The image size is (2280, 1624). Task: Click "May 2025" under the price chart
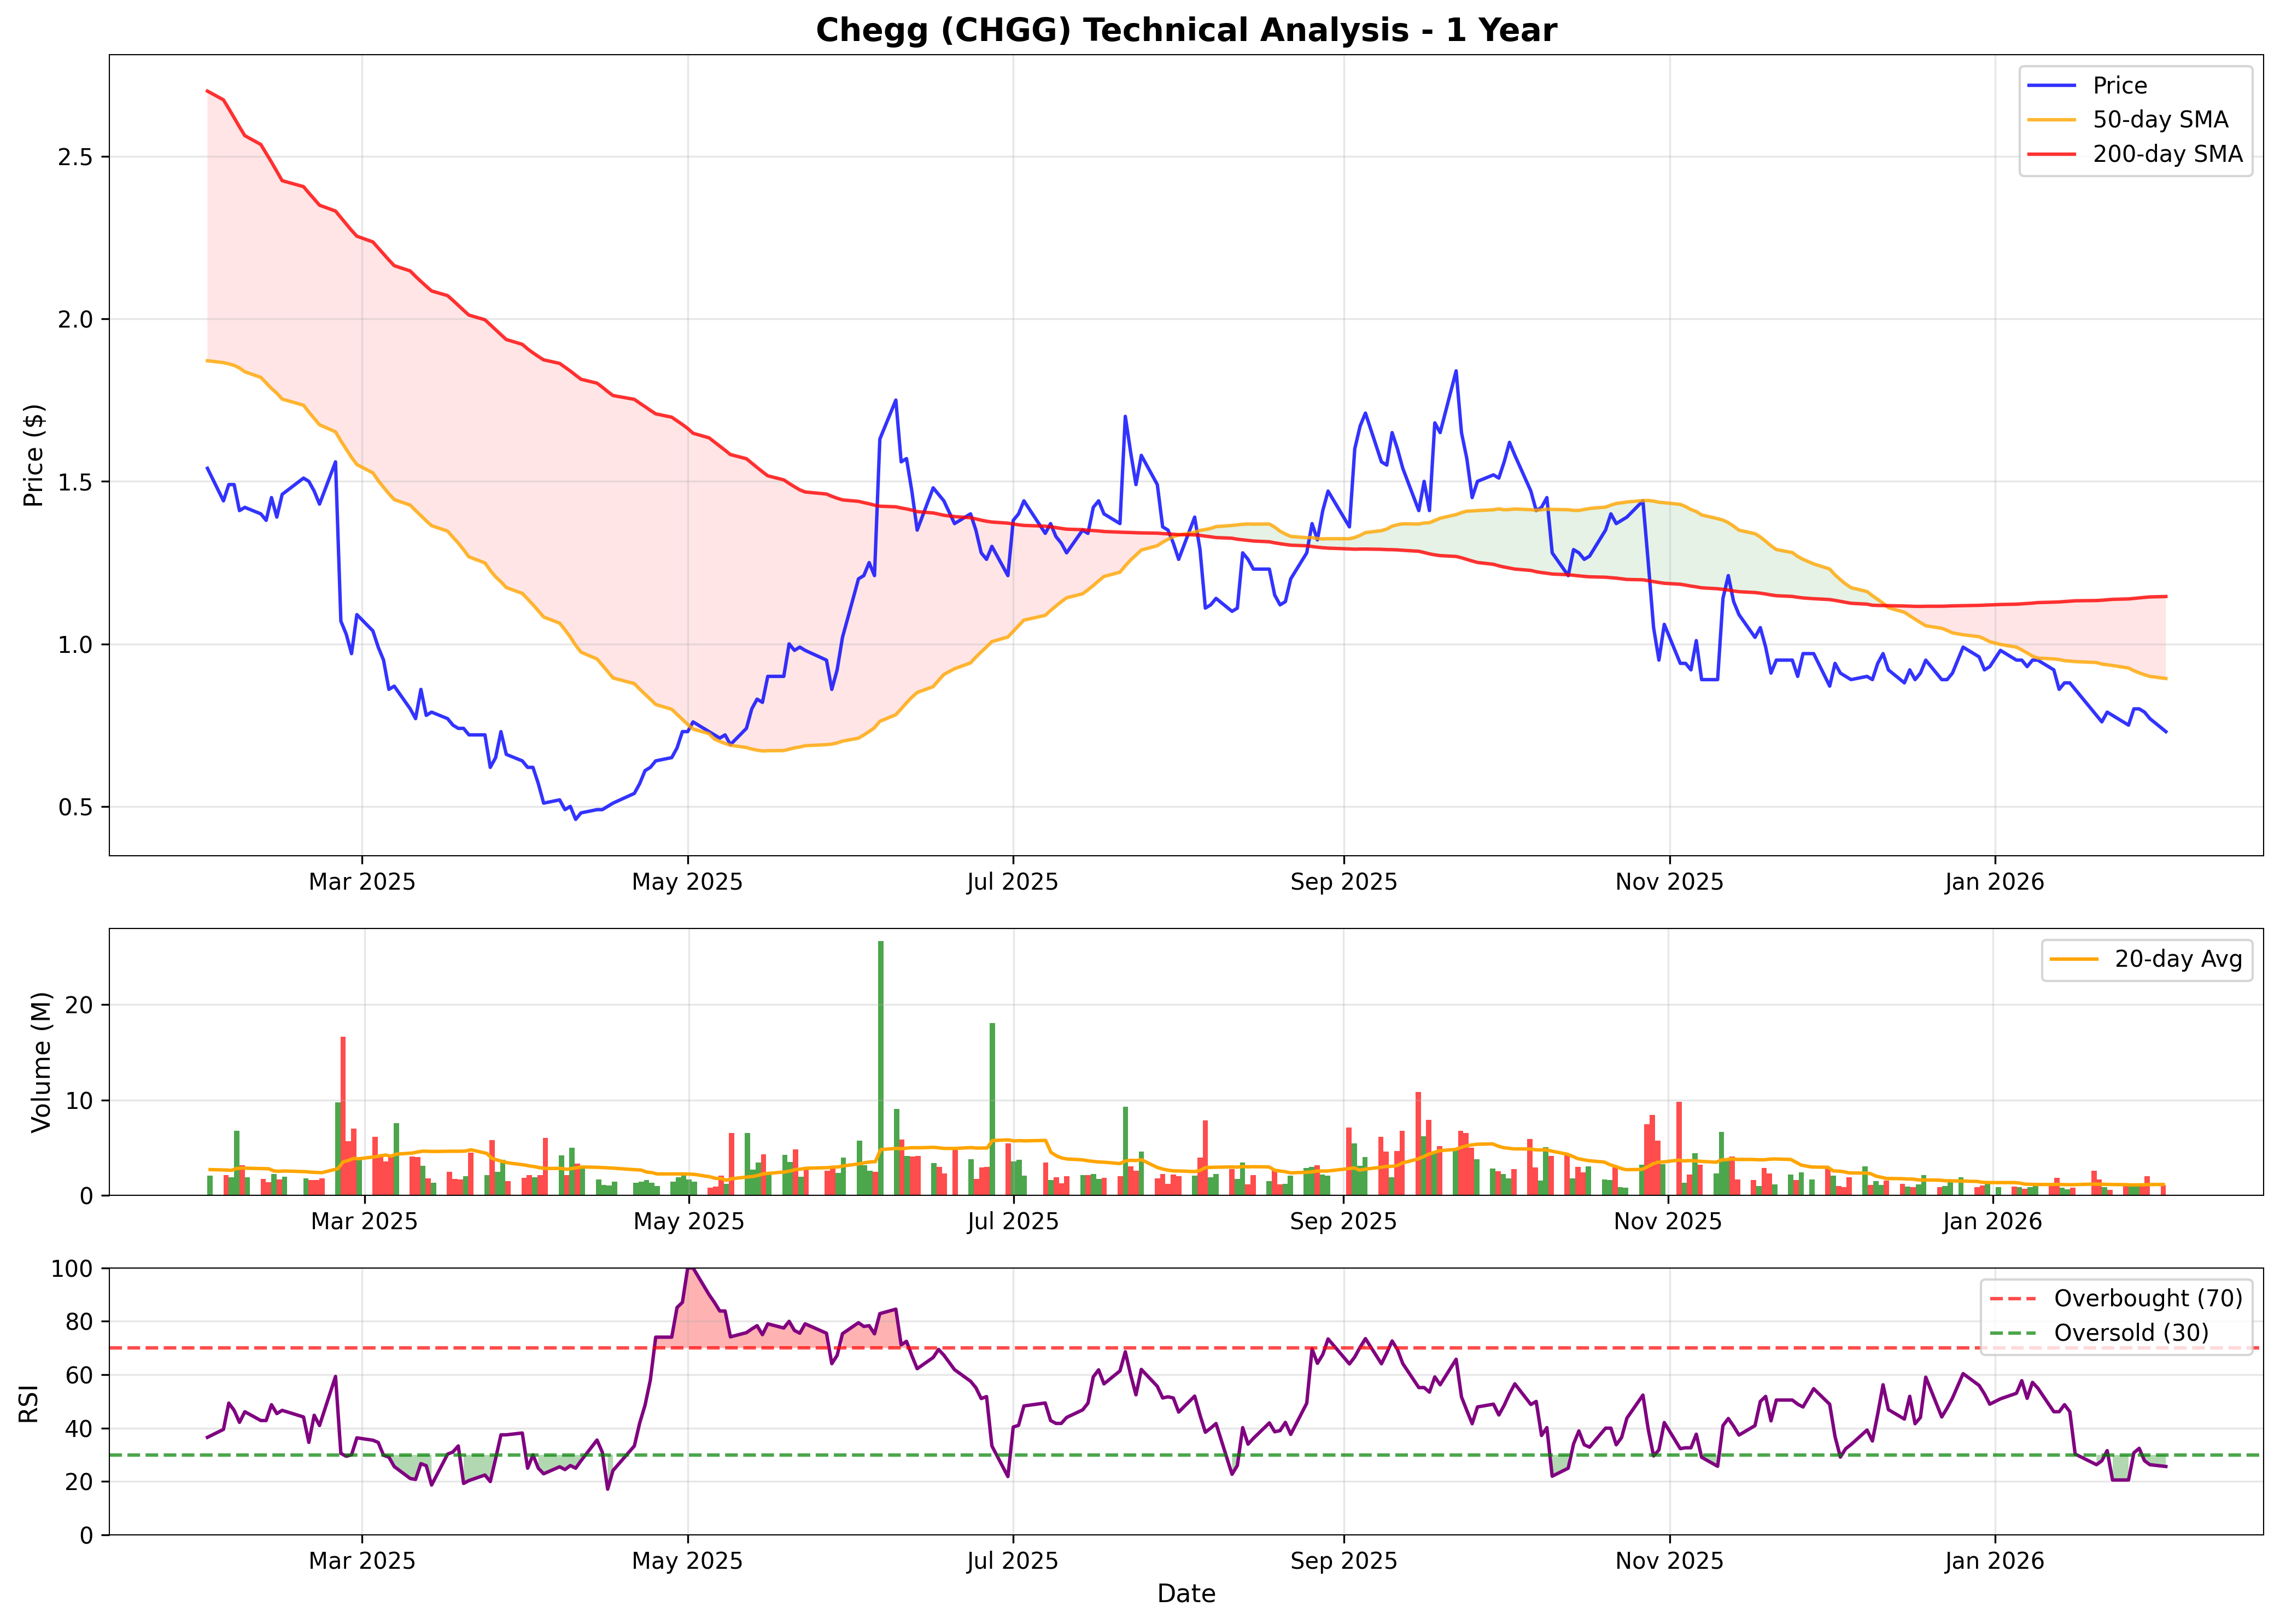687,882
